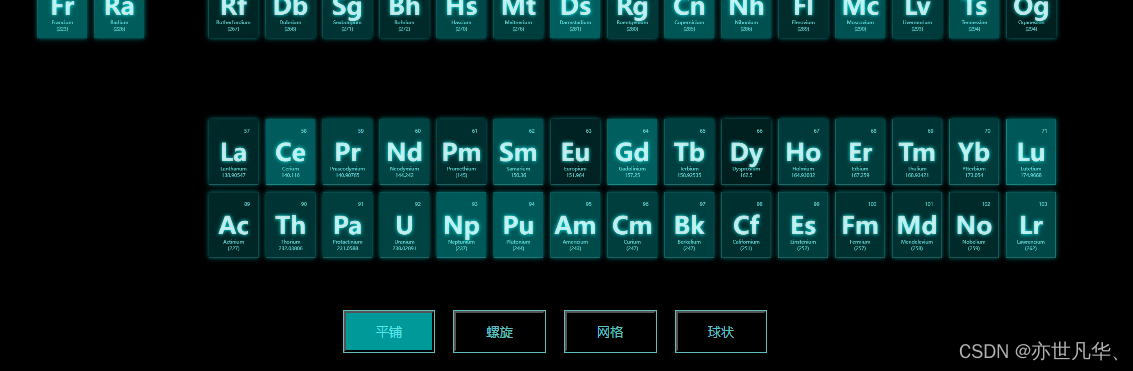Viewport: 1133px width, 371px height.
Task: Choose the Pu Plutonium card
Action: click(518, 225)
